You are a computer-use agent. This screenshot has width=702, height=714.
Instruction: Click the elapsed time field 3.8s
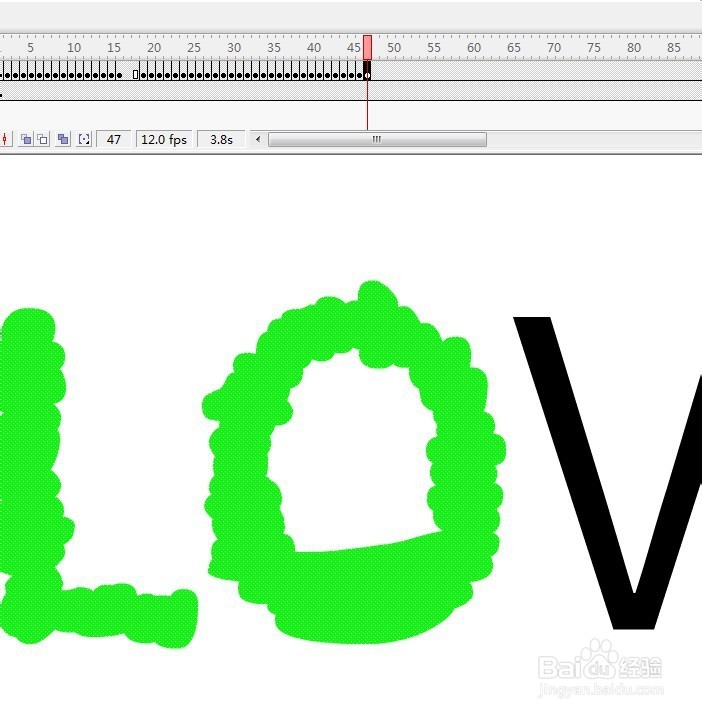(221, 139)
